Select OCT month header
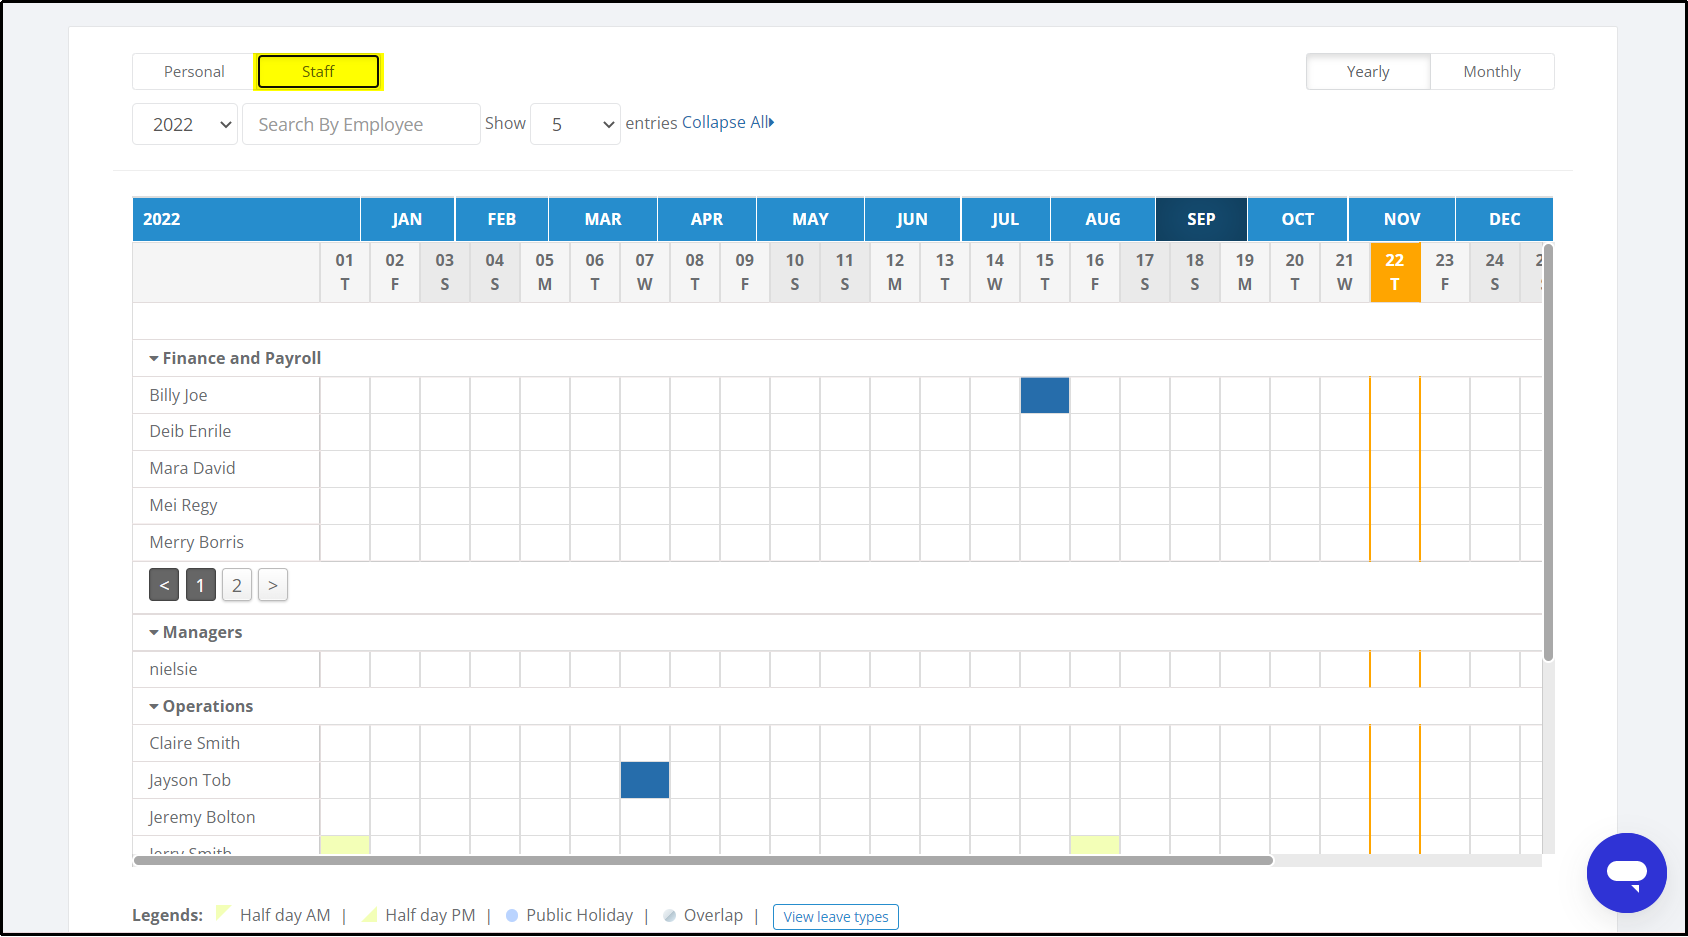This screenshot has height=937, width=1688. tap(1298, 219)
